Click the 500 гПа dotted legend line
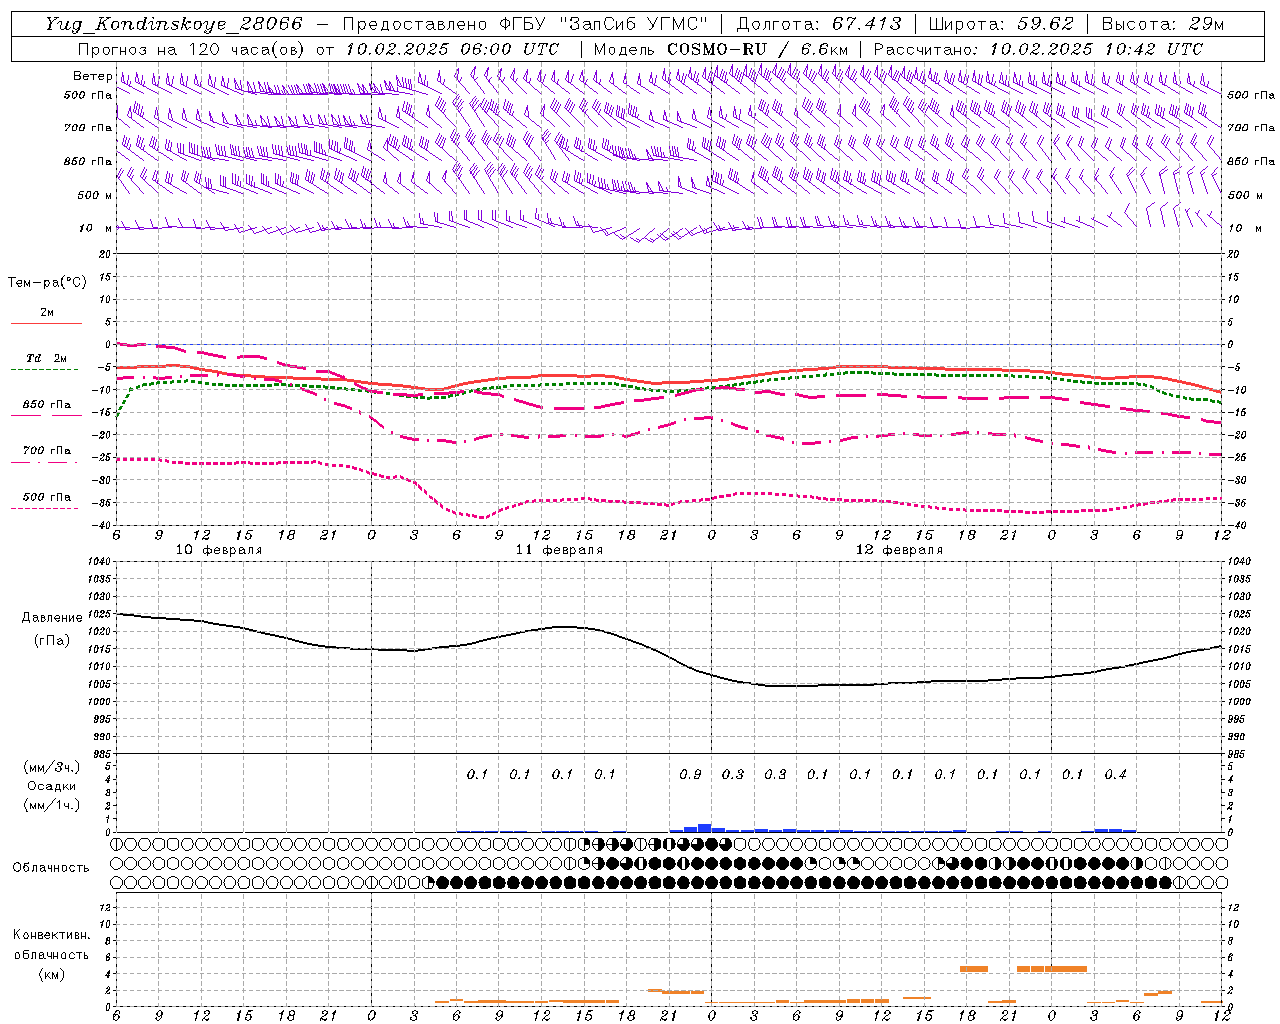 [44, 508]
